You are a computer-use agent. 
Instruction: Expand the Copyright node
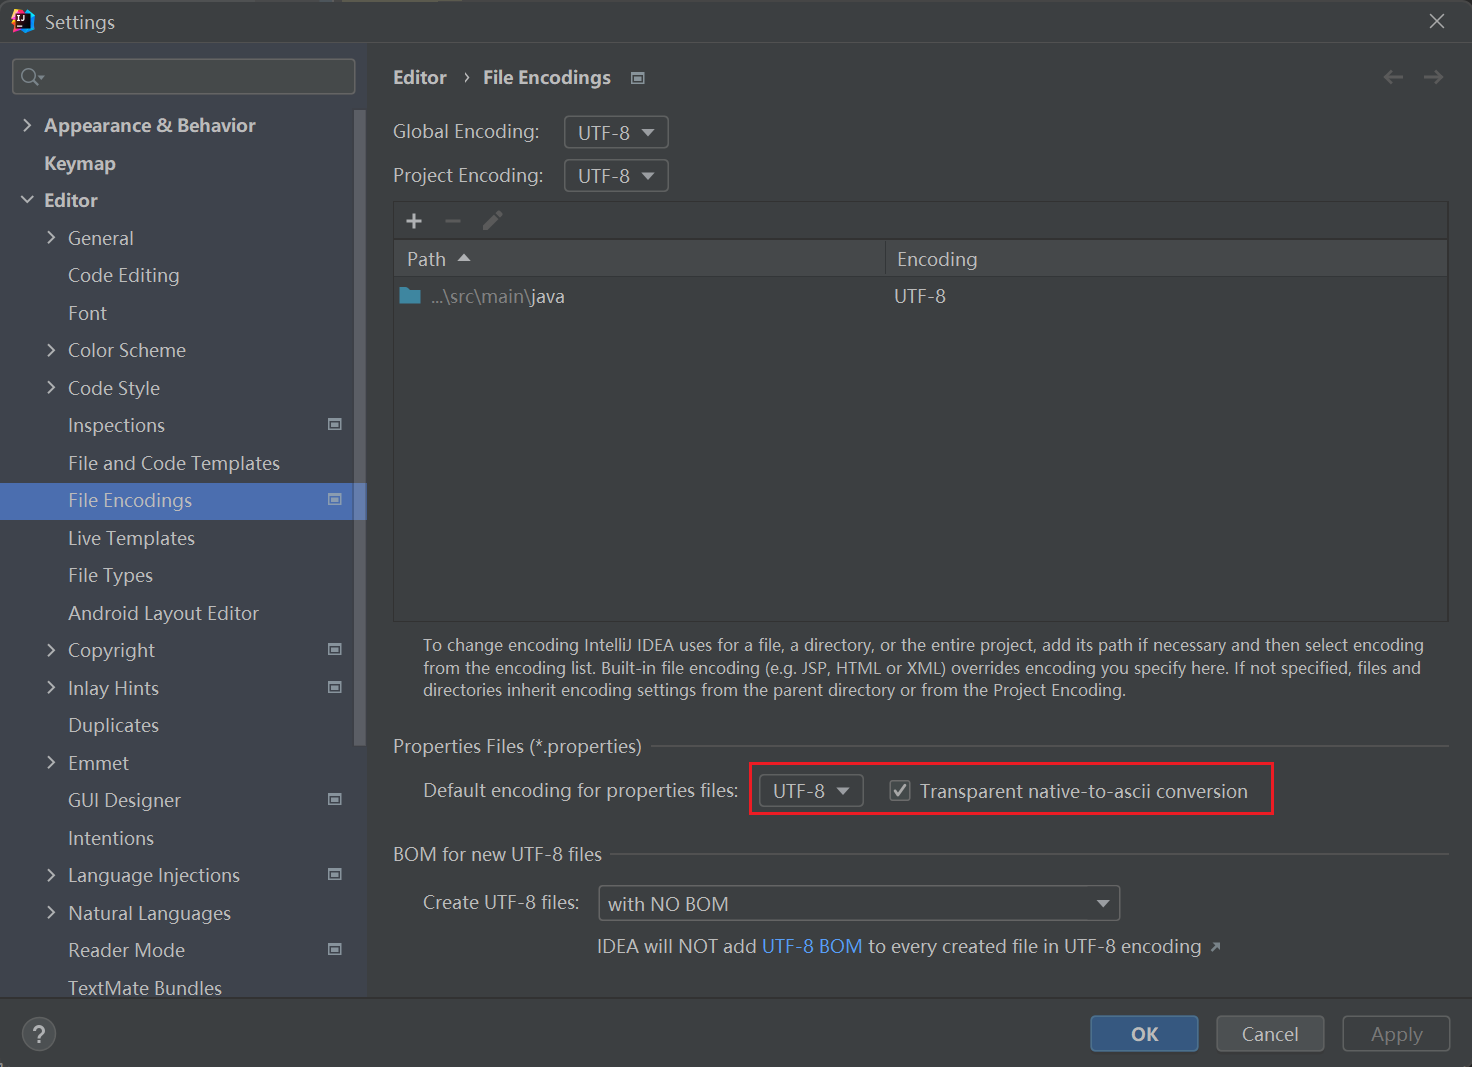pos(51,650)
